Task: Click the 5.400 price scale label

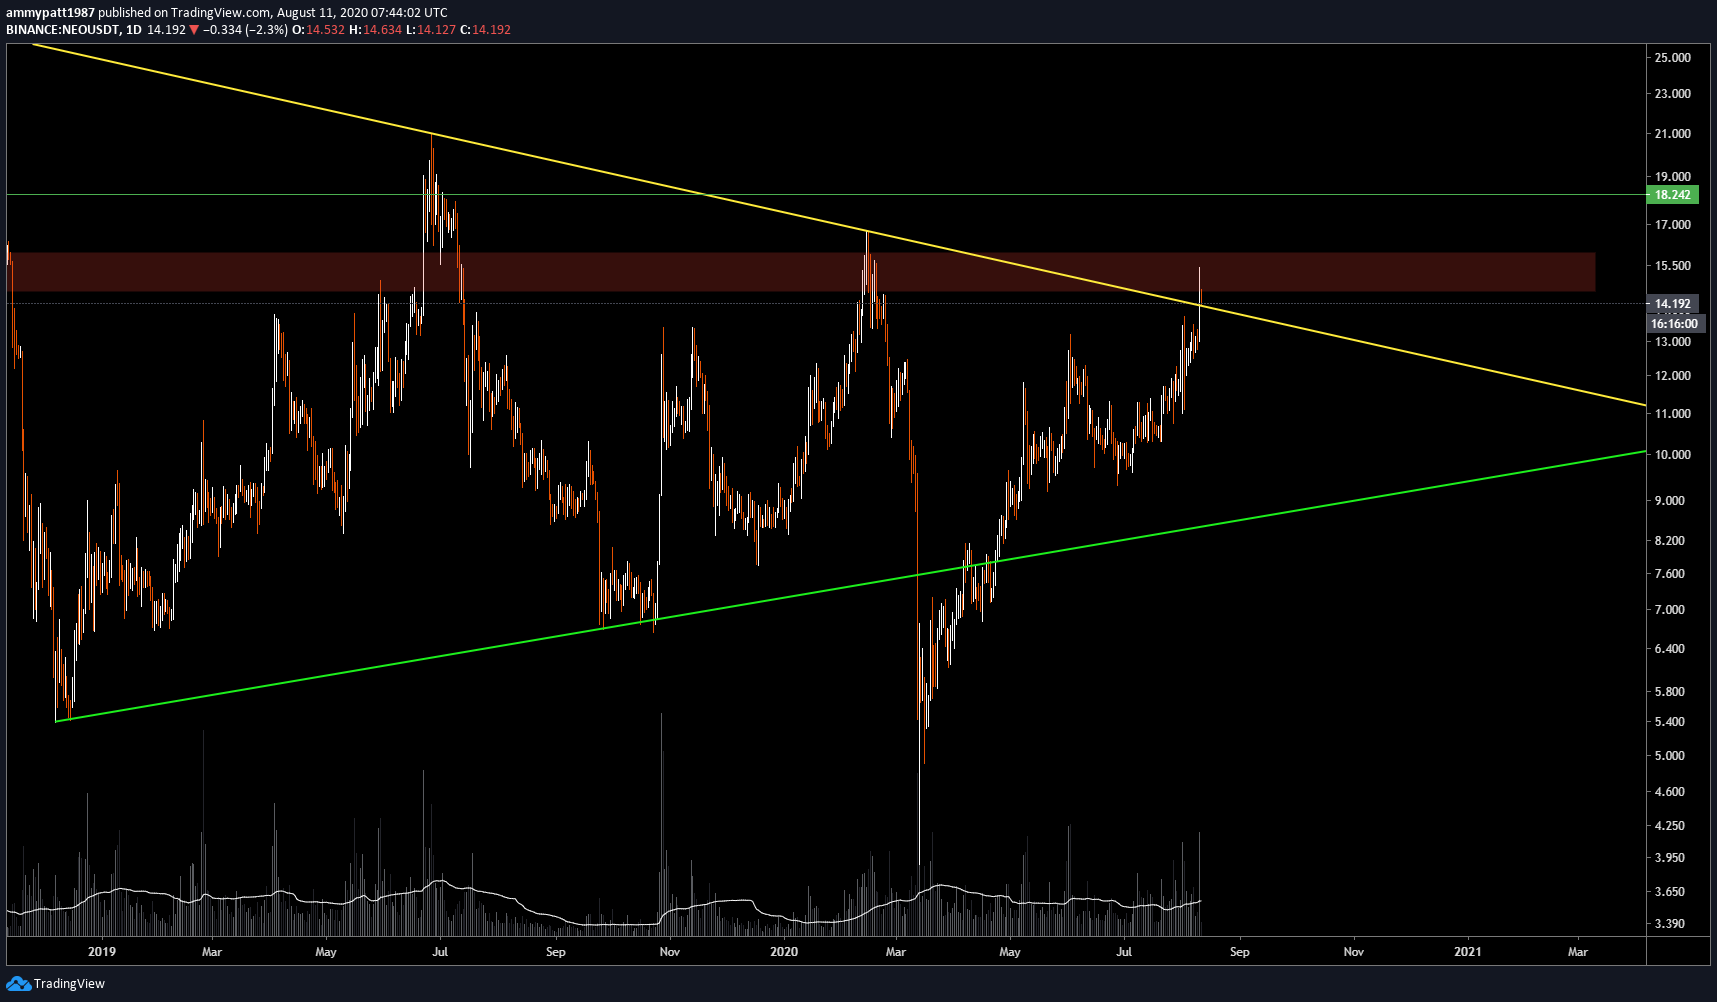Action: click(x=1669, y=722)
